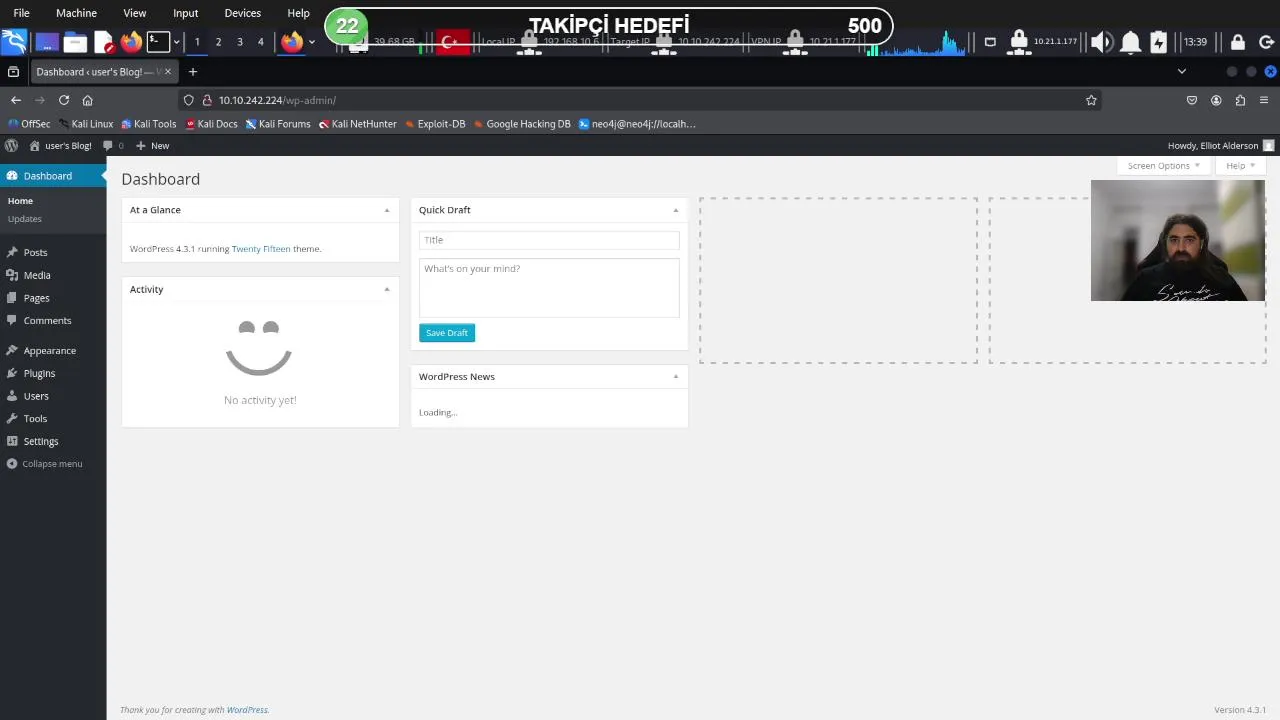This screenshot has width=1280, height=720.
Task: Close the Dashboard browser tab
Action: 167,72
